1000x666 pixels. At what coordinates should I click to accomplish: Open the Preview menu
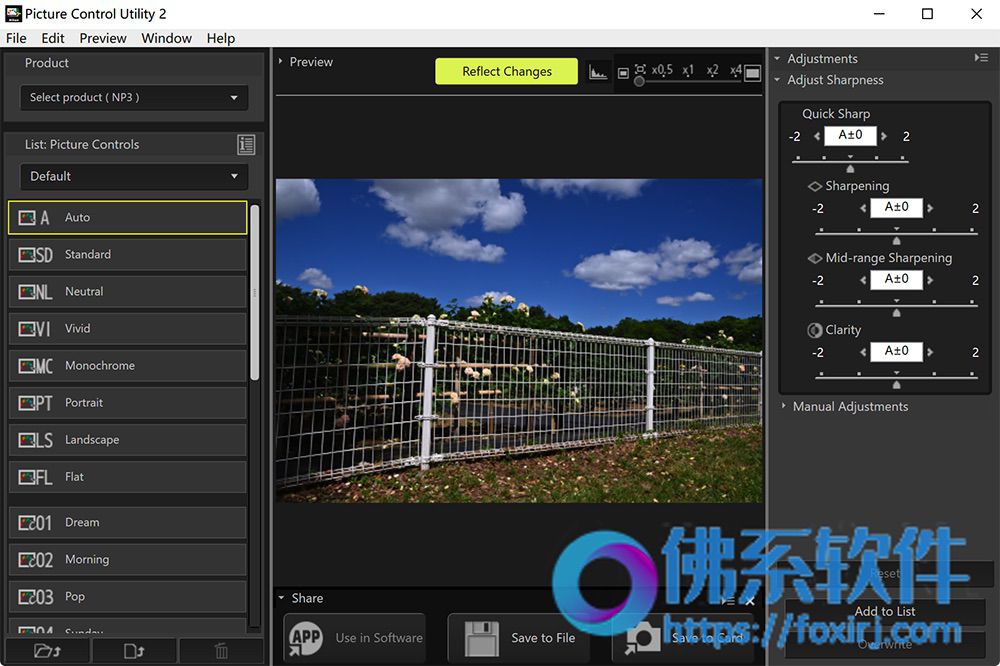pyautogui.click(x=103, y=38)
